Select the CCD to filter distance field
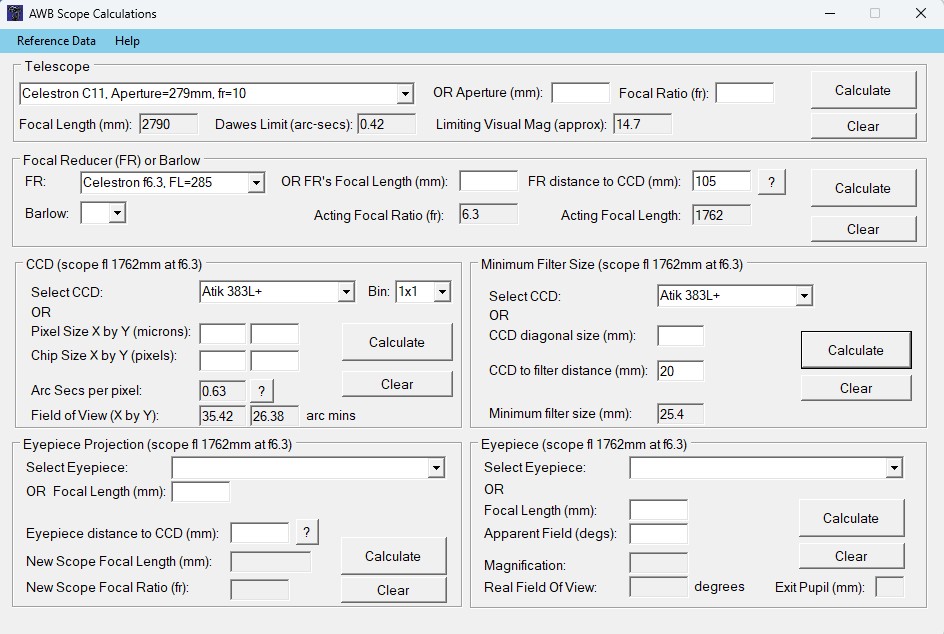The width and height of the screenshot is (944, 634). tap(681, 371)
